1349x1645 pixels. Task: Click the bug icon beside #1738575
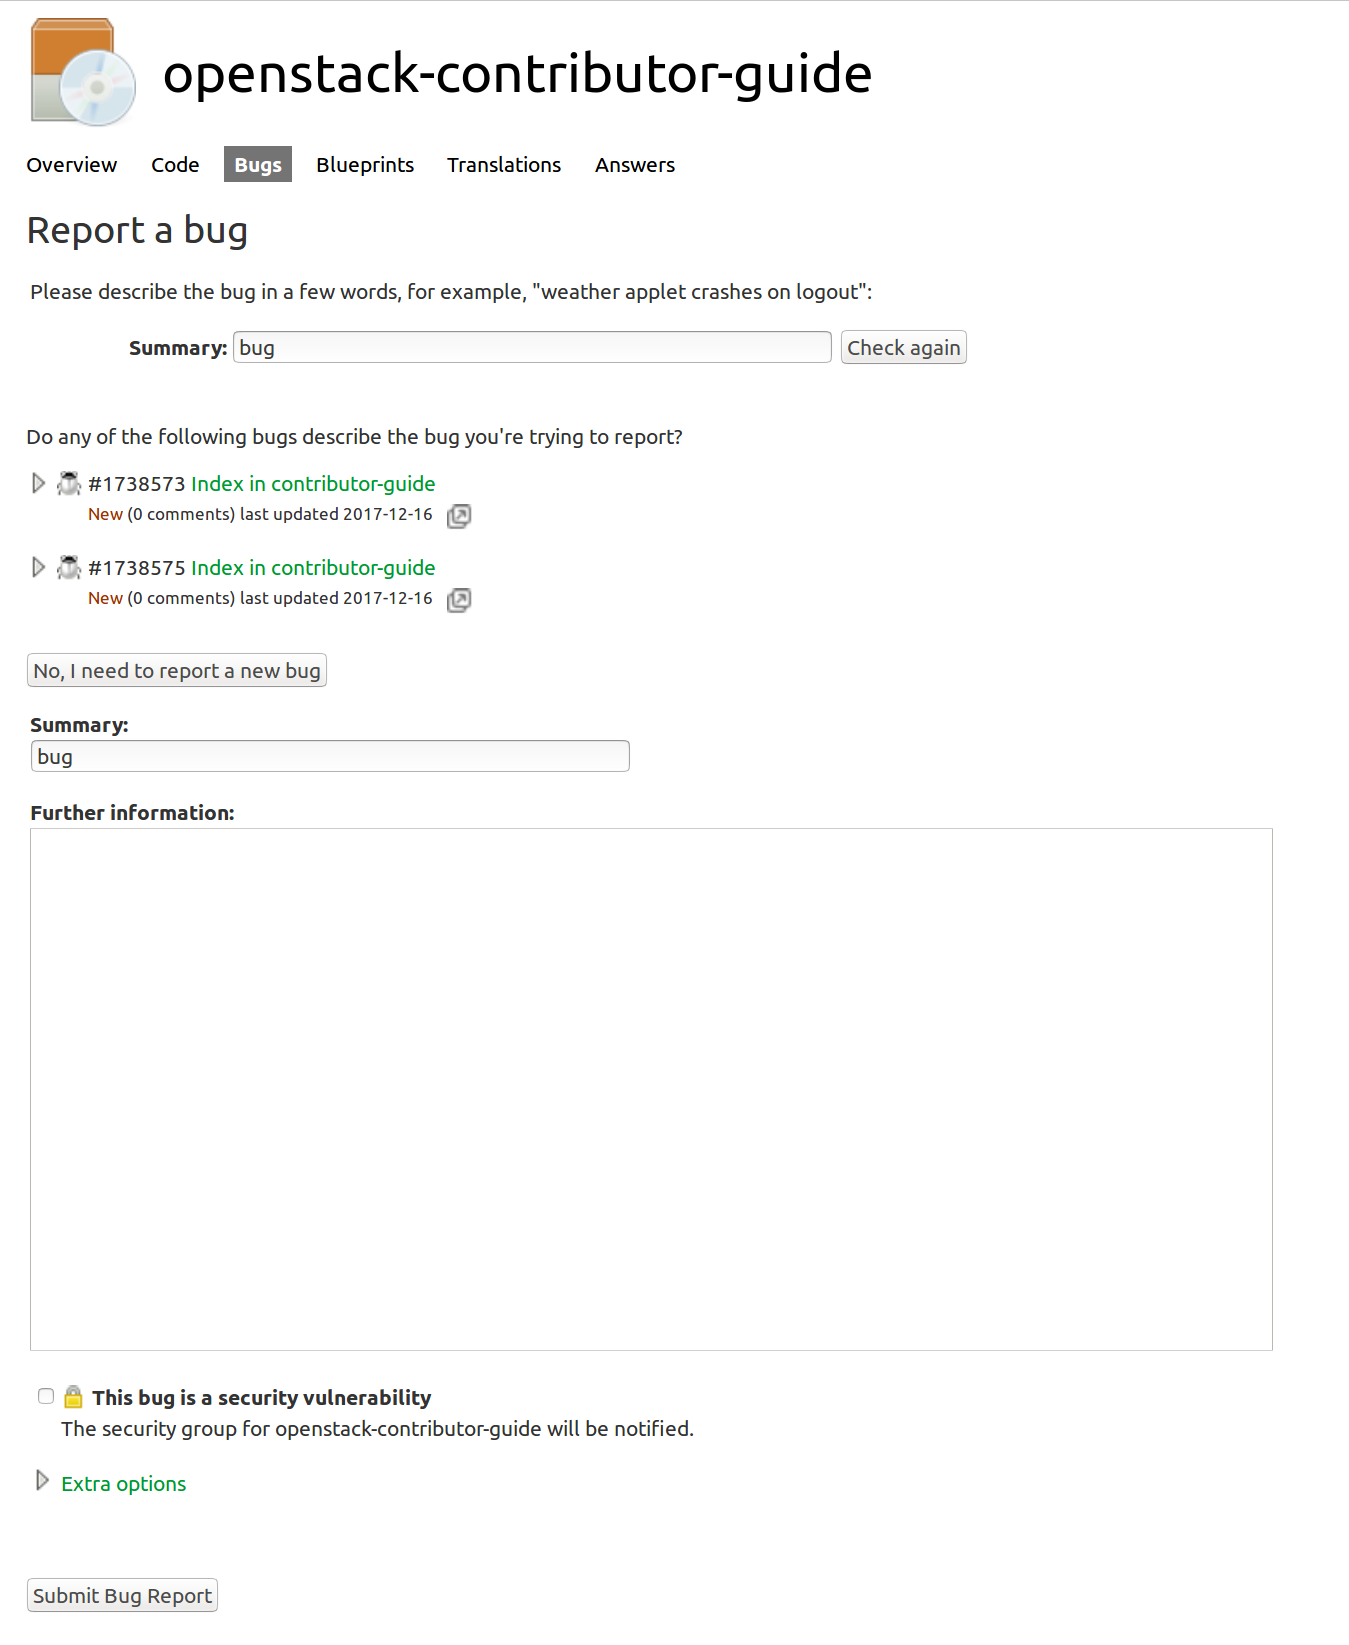click(x=68, y=568)
